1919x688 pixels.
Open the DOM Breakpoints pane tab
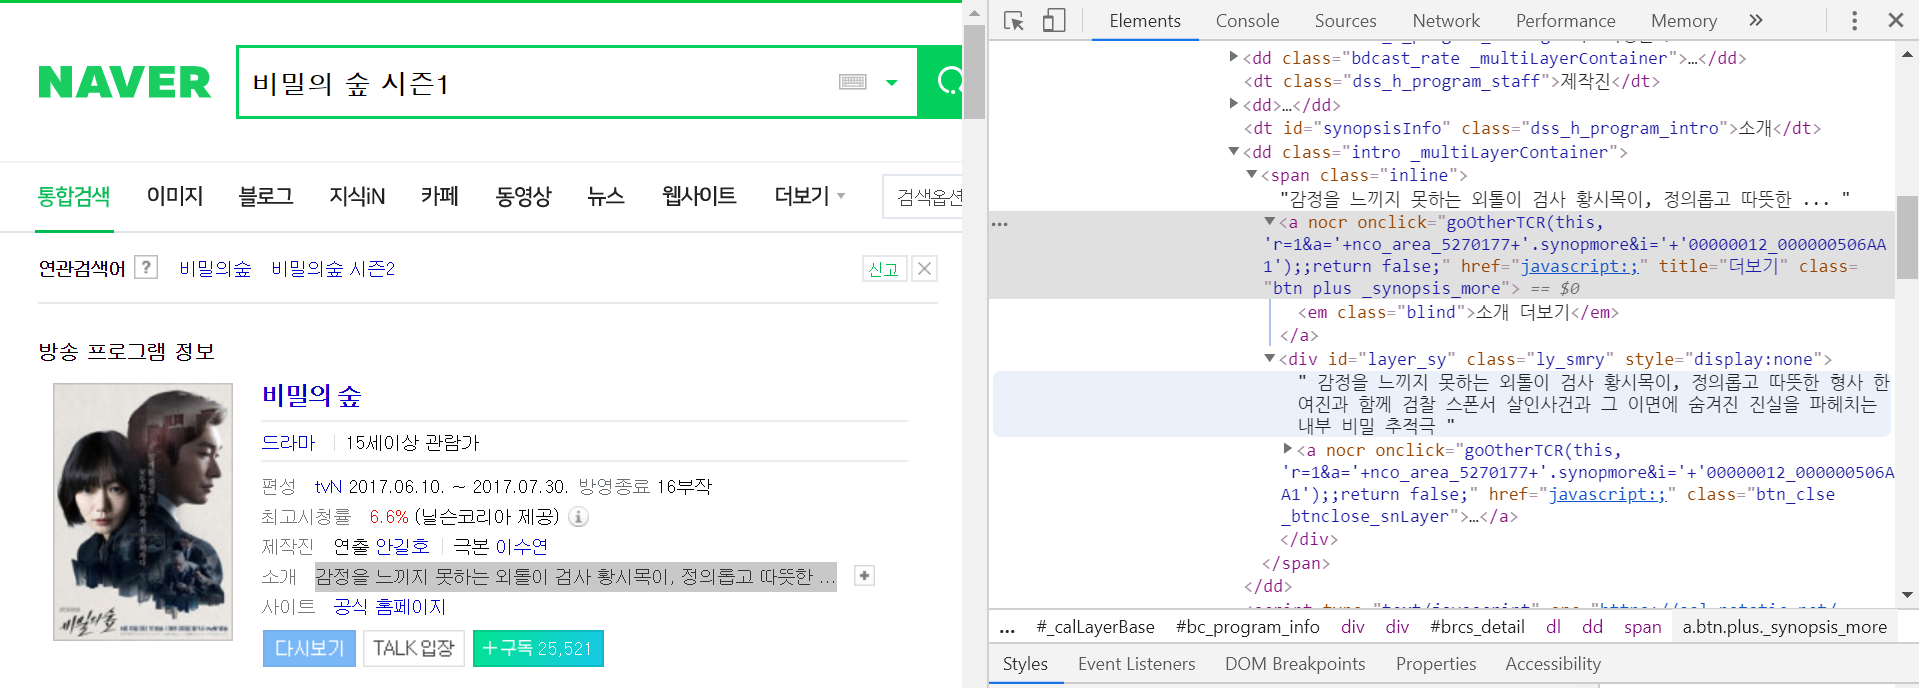click(x=1295, y=664)
